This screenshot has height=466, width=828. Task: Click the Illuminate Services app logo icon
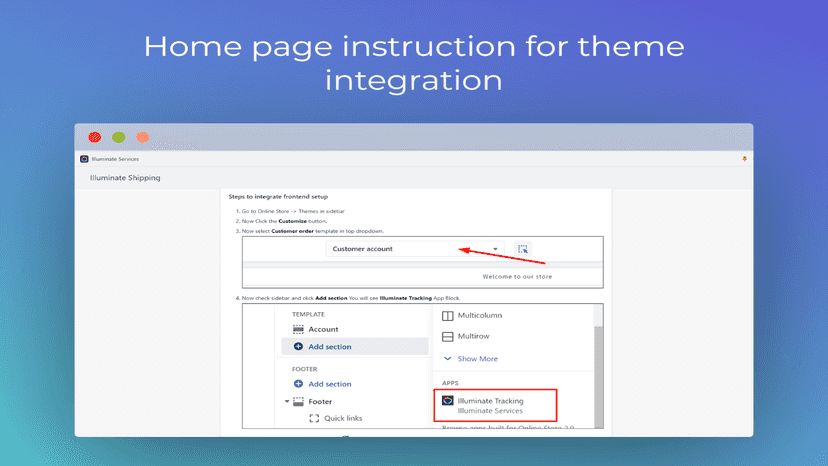[84, 159]
